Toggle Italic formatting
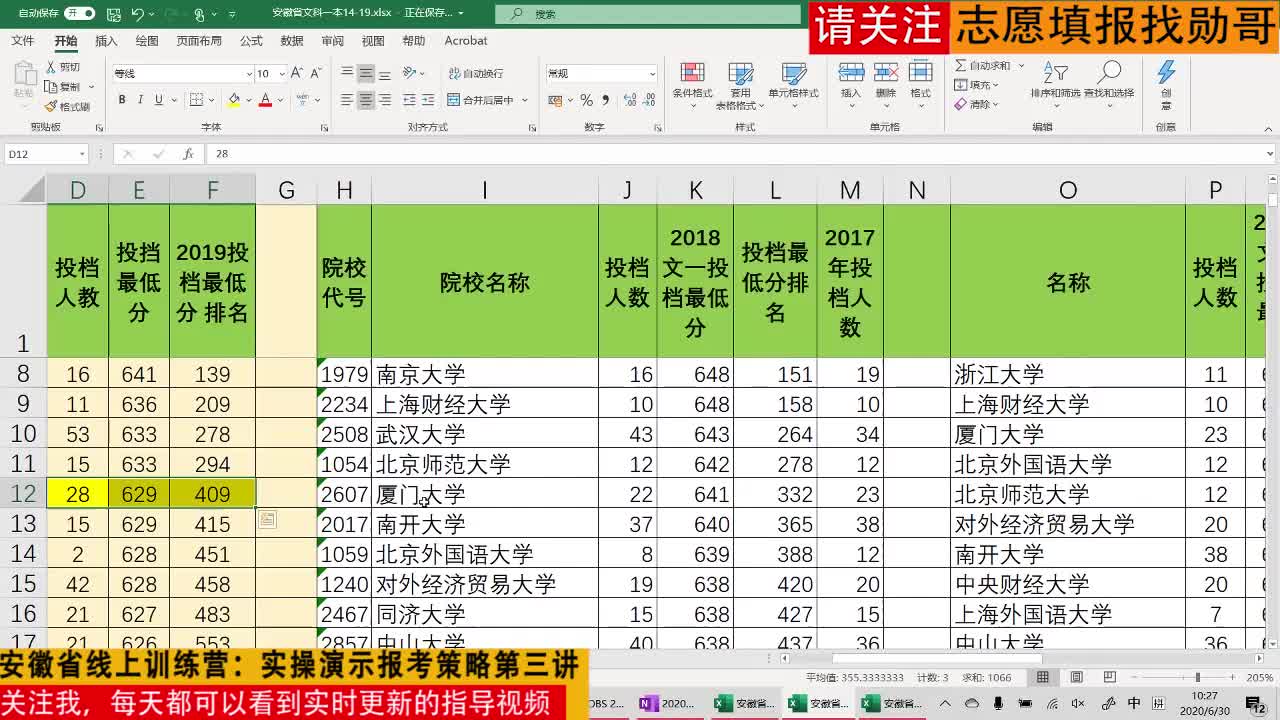Viewport: 1280px width, 720px height. tap(140, 100)
